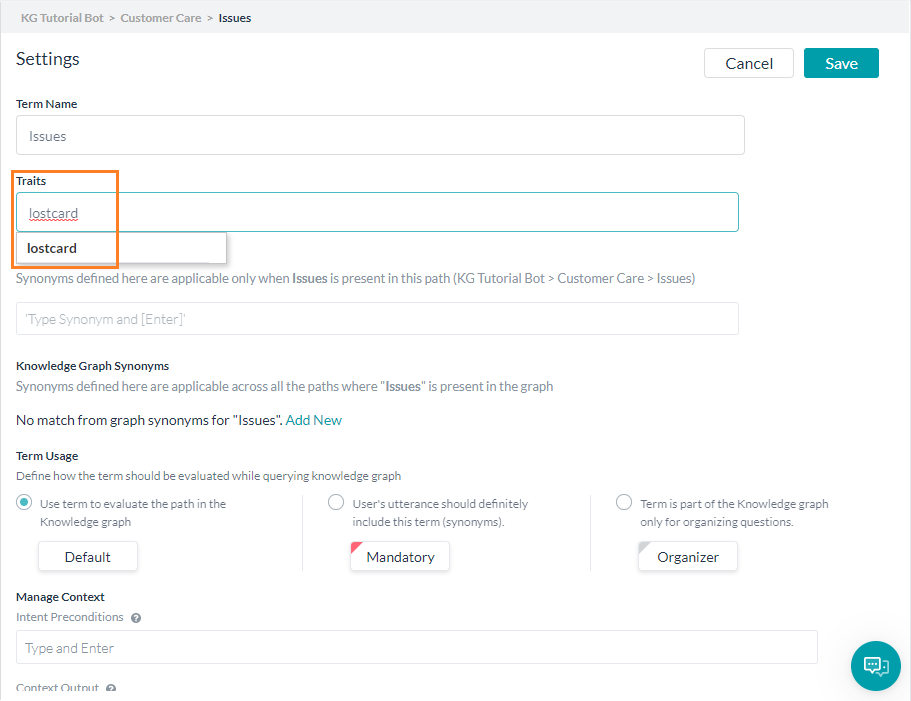Focus the Intent Preconditions input field
The height and width of the screenshot is (701, 911).
point(416,648)
